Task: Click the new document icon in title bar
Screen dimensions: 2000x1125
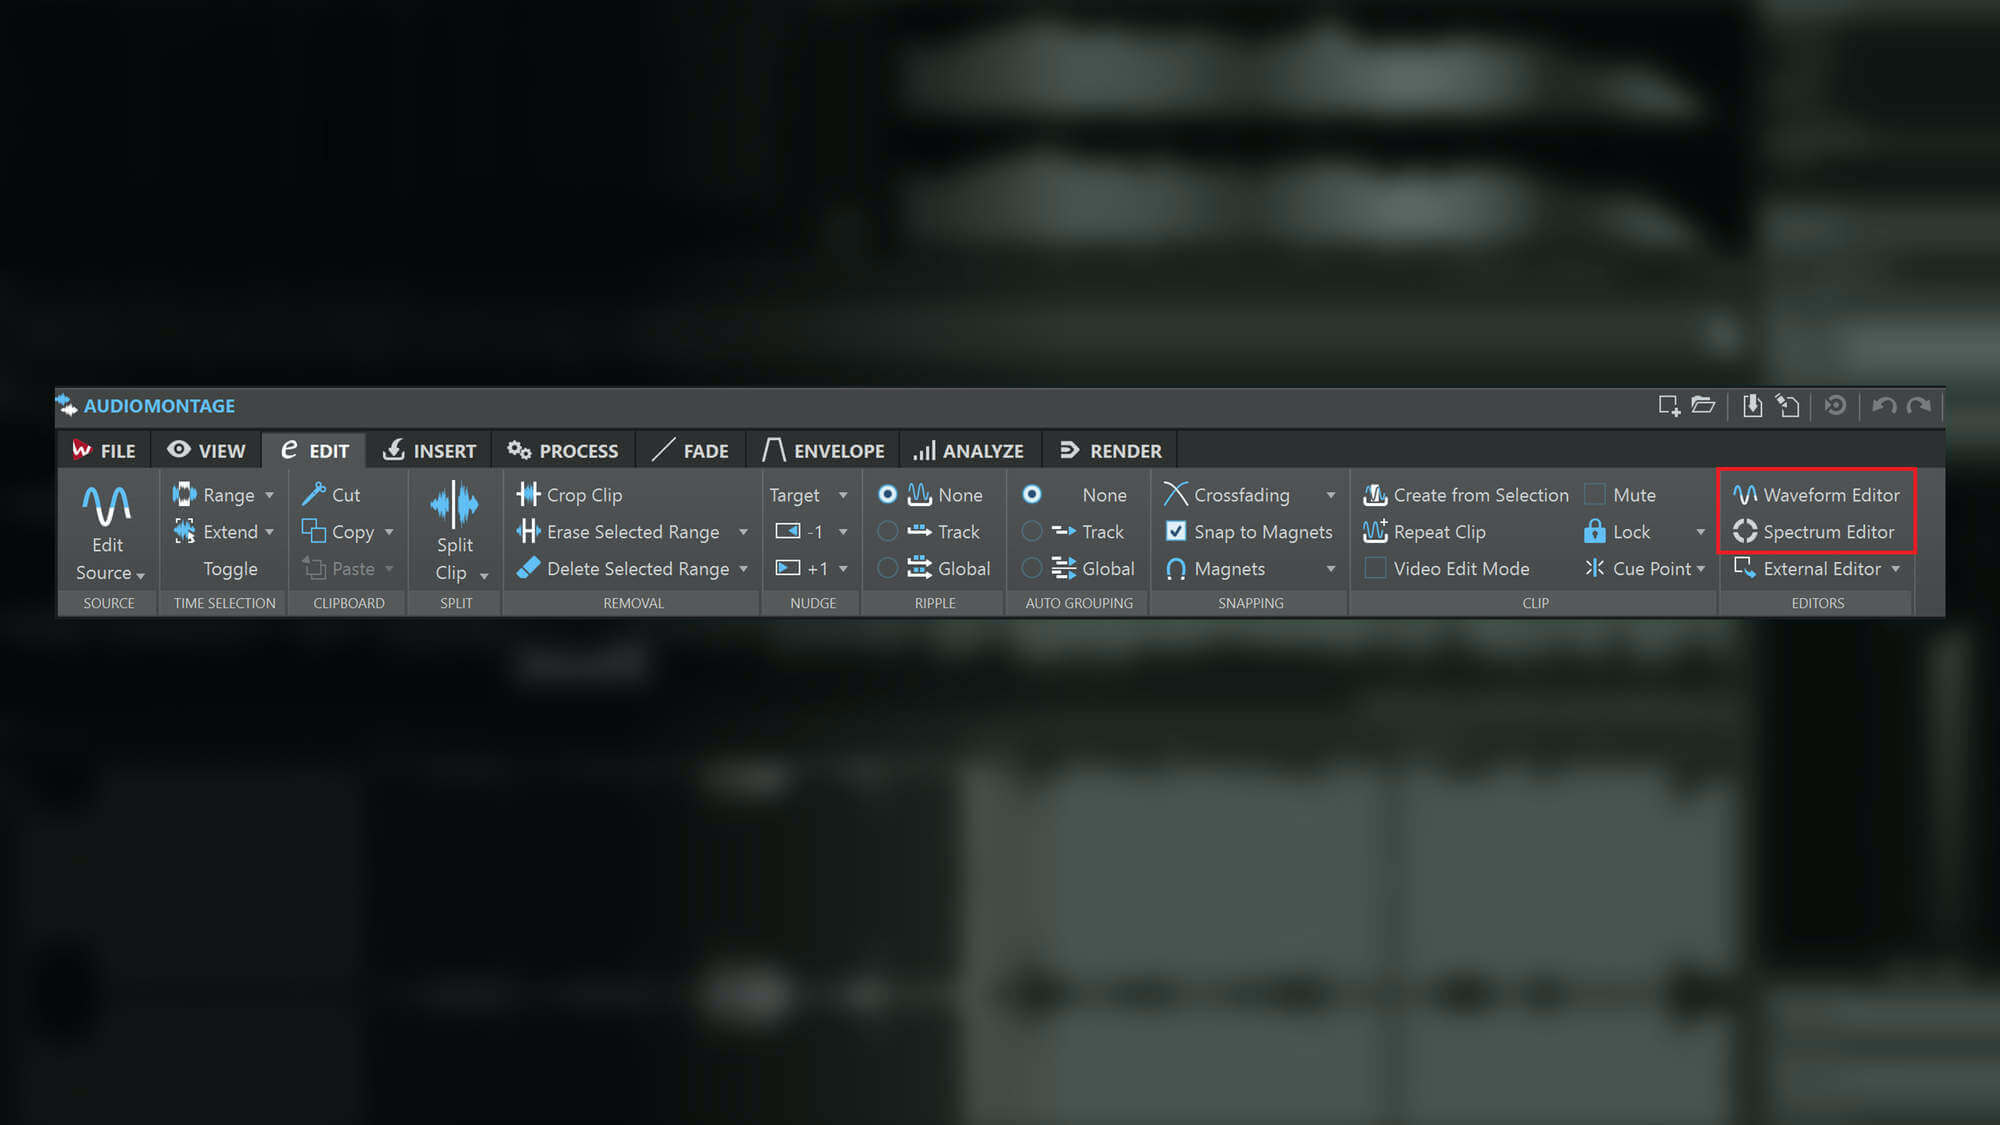Action: (1668, 405)
